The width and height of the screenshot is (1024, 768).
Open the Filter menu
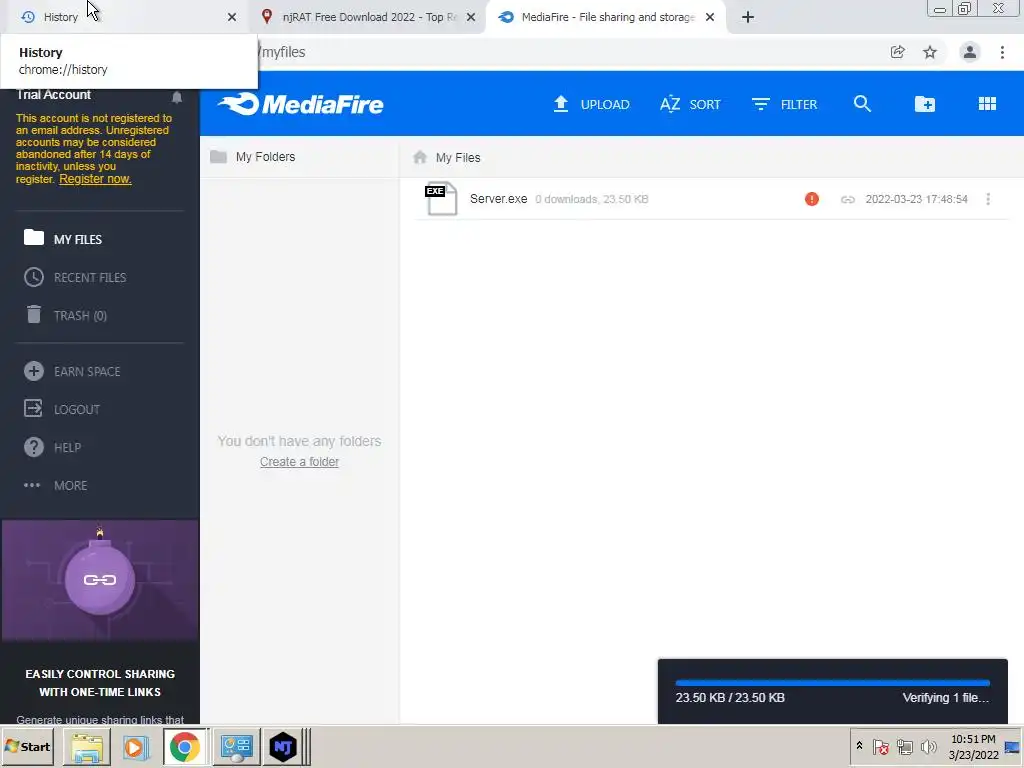784,104
